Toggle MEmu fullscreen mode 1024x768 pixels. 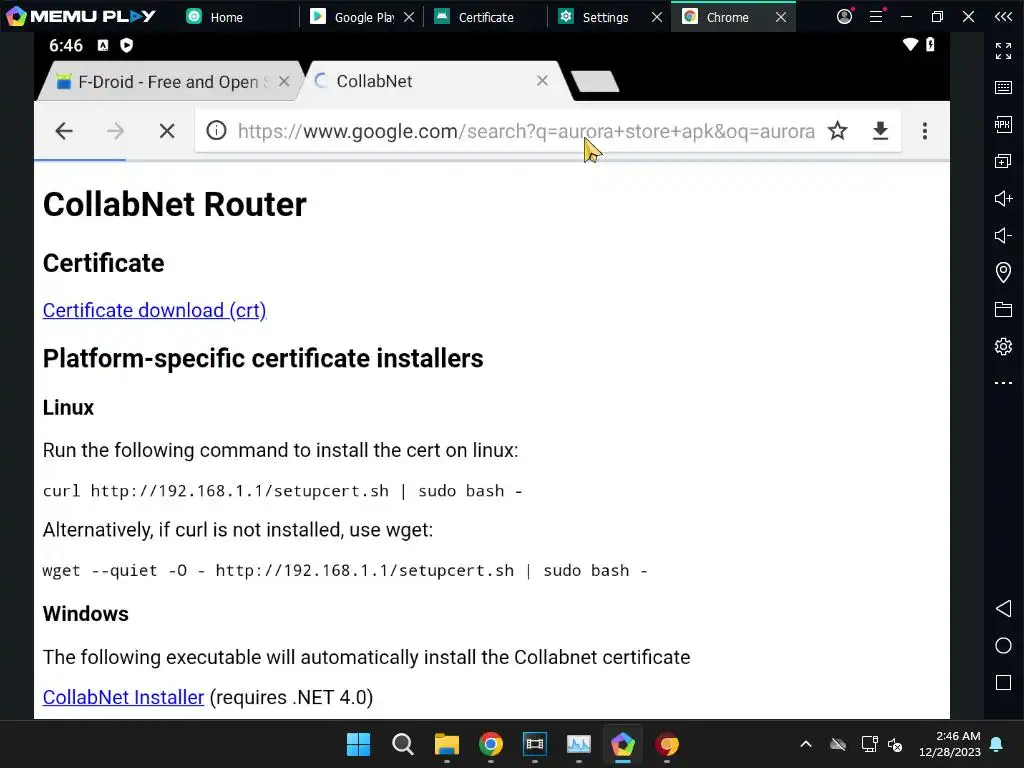(1003, 50)
